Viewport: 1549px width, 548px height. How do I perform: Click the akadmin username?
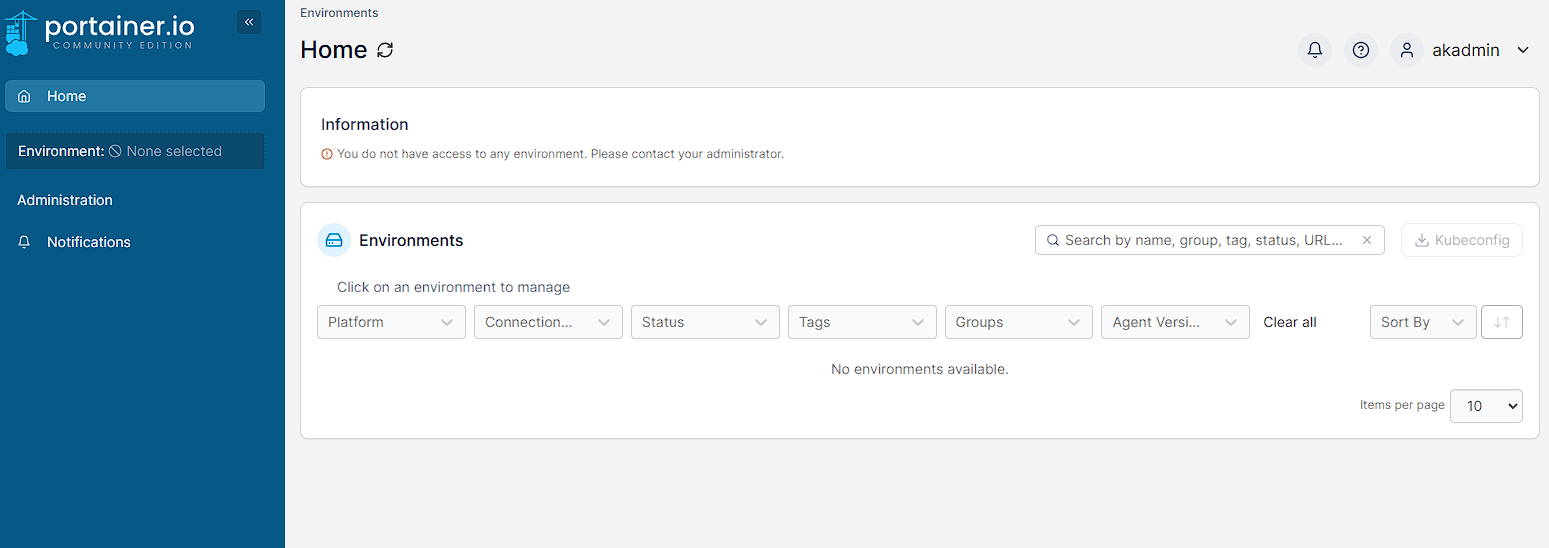(x=1466, y=50)
